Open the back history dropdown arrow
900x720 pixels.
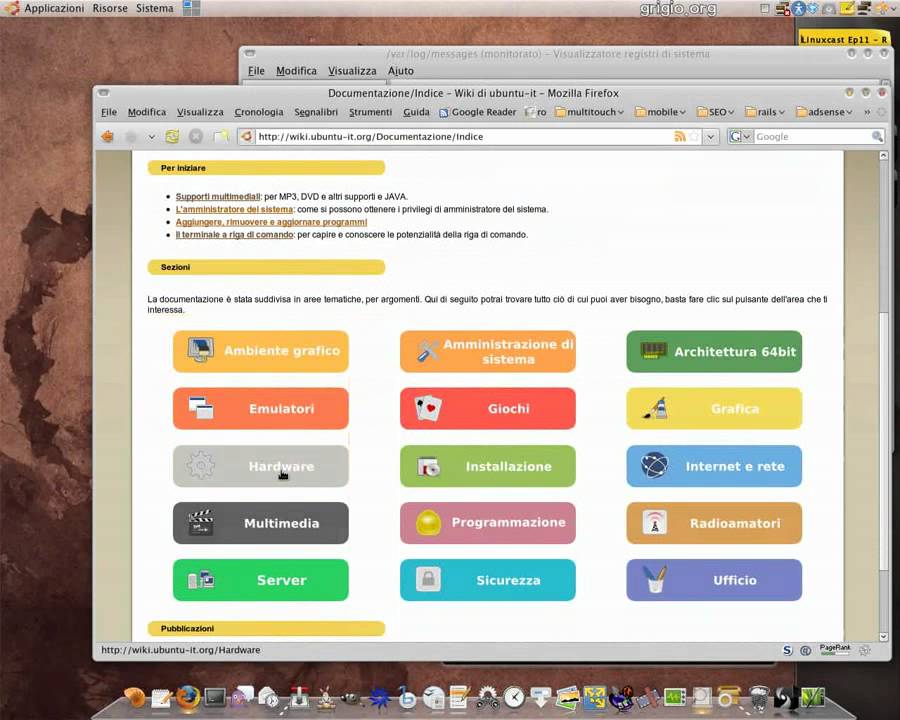151,137
